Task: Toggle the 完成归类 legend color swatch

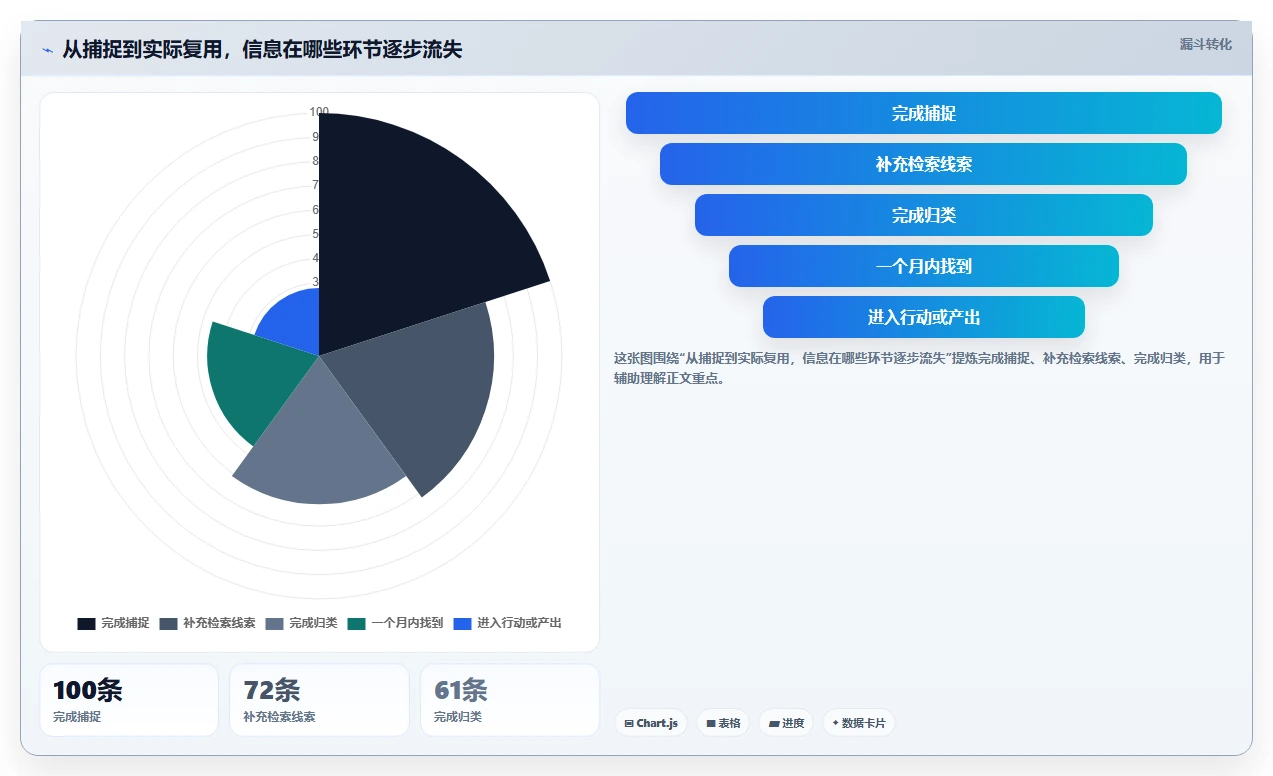Action: (x=275, y=623)
